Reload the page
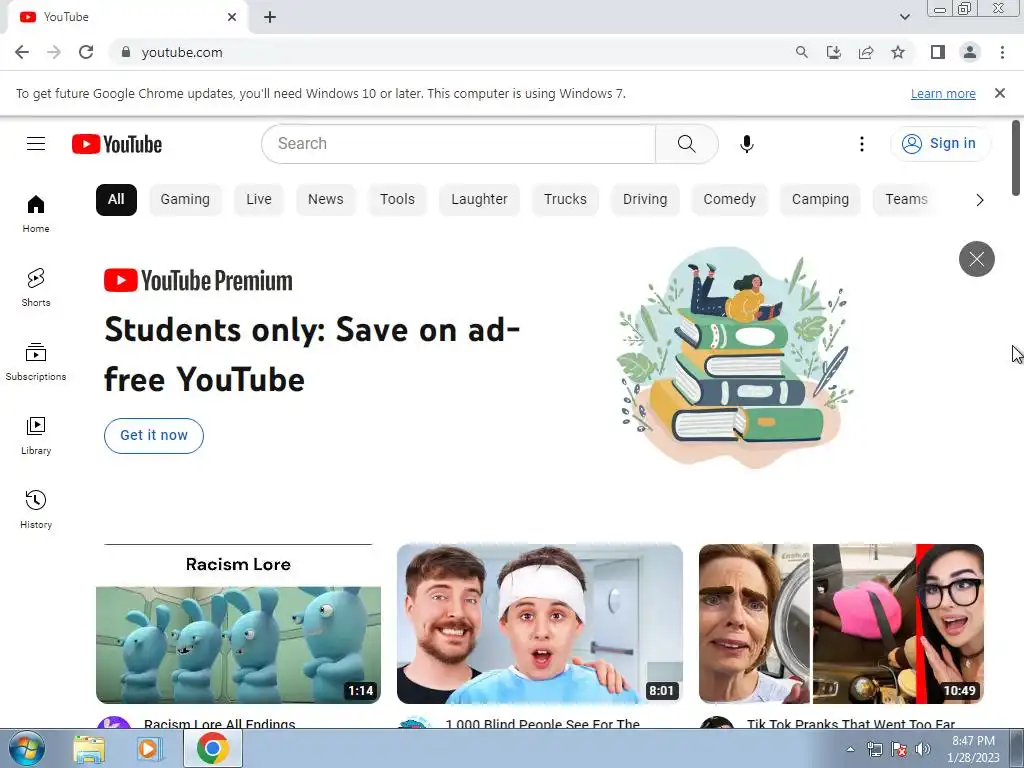Screen dimensions: 1024x768 [x=86, y=52]
